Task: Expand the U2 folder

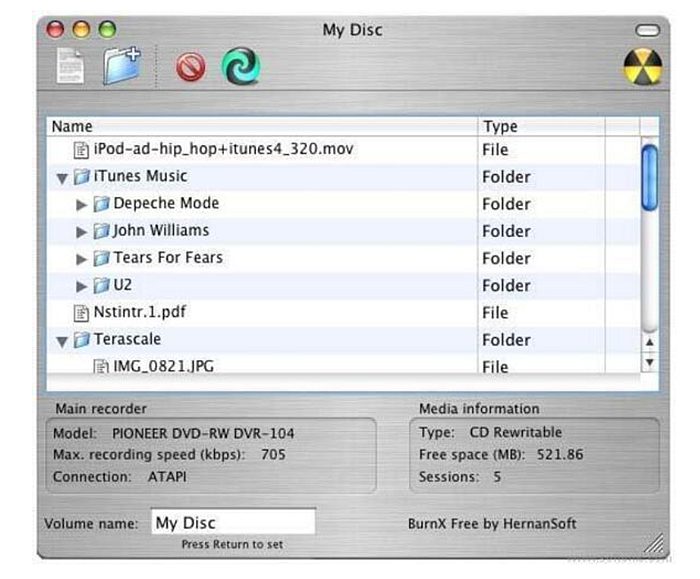Action: [x=81, y=287]
